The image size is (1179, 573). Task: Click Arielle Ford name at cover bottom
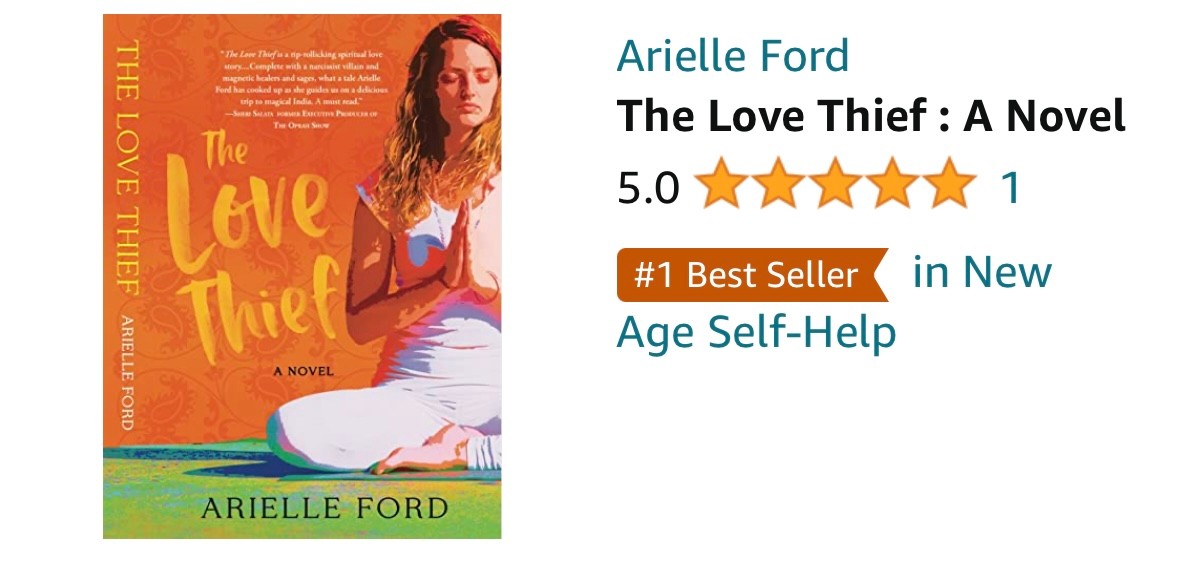(324, 506)
